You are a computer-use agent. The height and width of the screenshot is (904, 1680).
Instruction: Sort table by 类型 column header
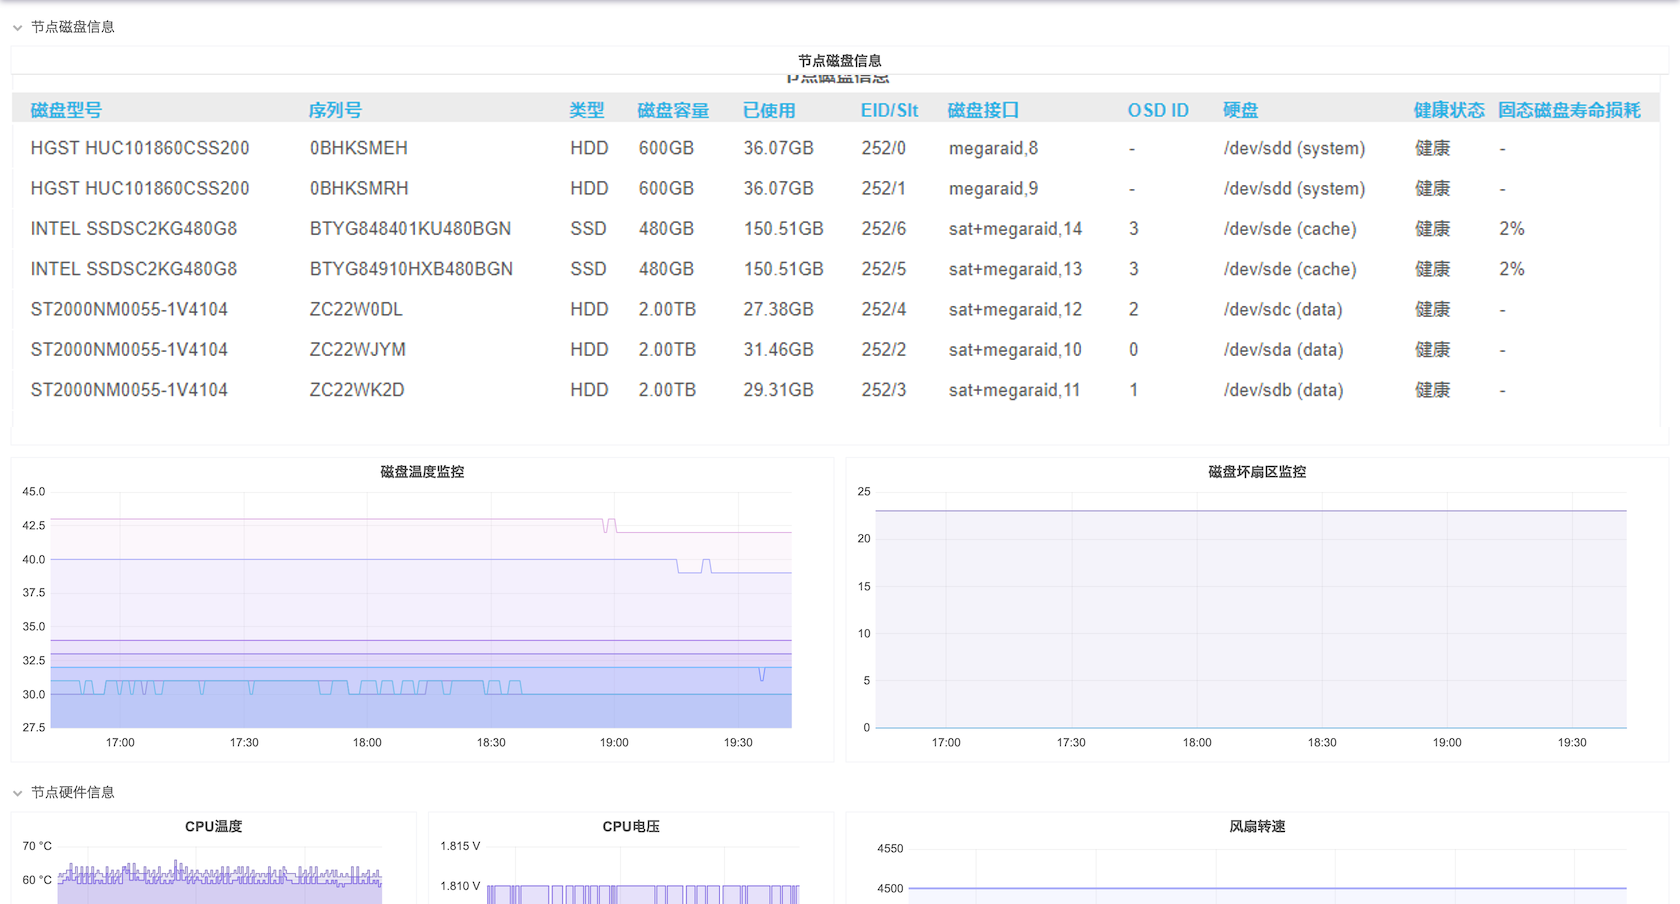pyautogui.click(x=587, y=110)
